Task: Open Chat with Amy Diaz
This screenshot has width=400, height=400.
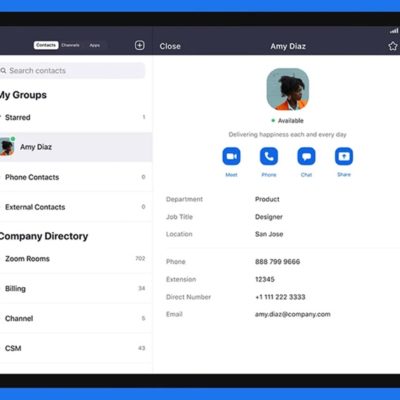Action: (x=306, y=156)
